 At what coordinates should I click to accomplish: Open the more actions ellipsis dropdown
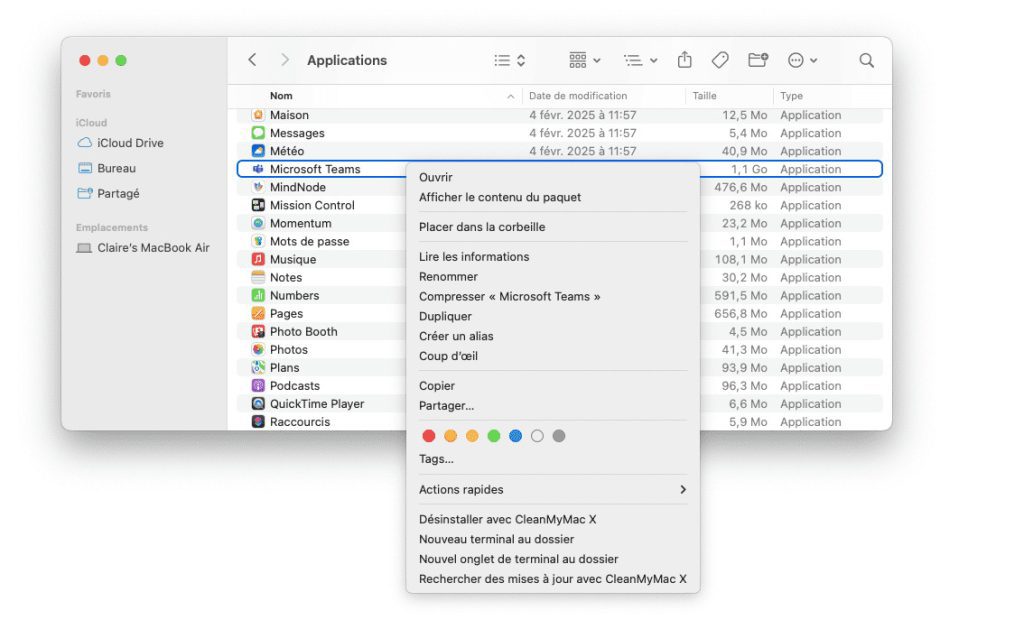click(801, 59)
